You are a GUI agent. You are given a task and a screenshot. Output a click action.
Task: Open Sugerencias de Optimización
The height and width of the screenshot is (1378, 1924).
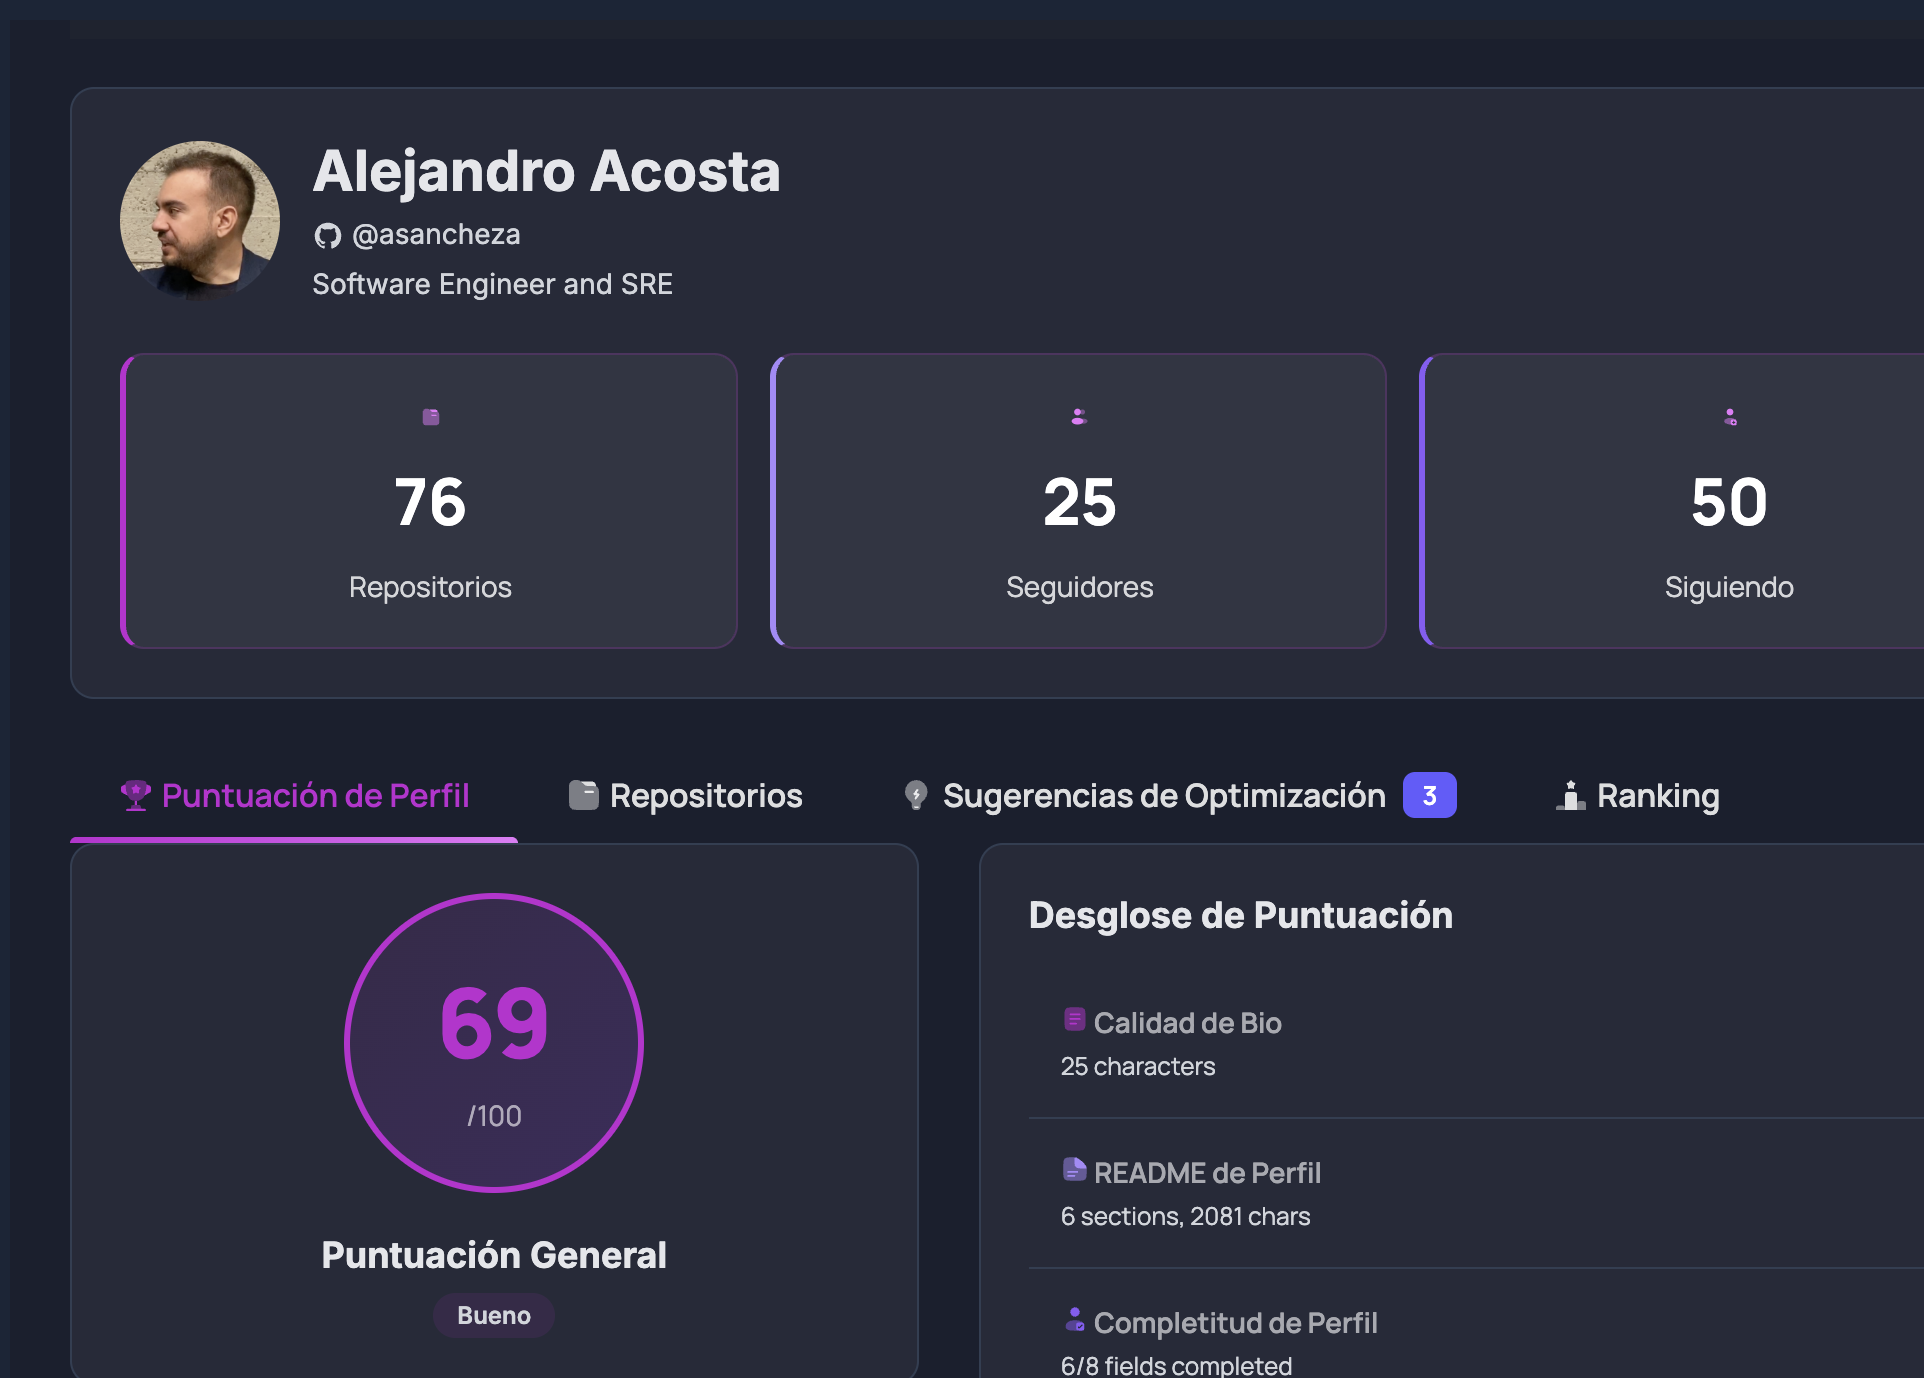coord(1164,795)
